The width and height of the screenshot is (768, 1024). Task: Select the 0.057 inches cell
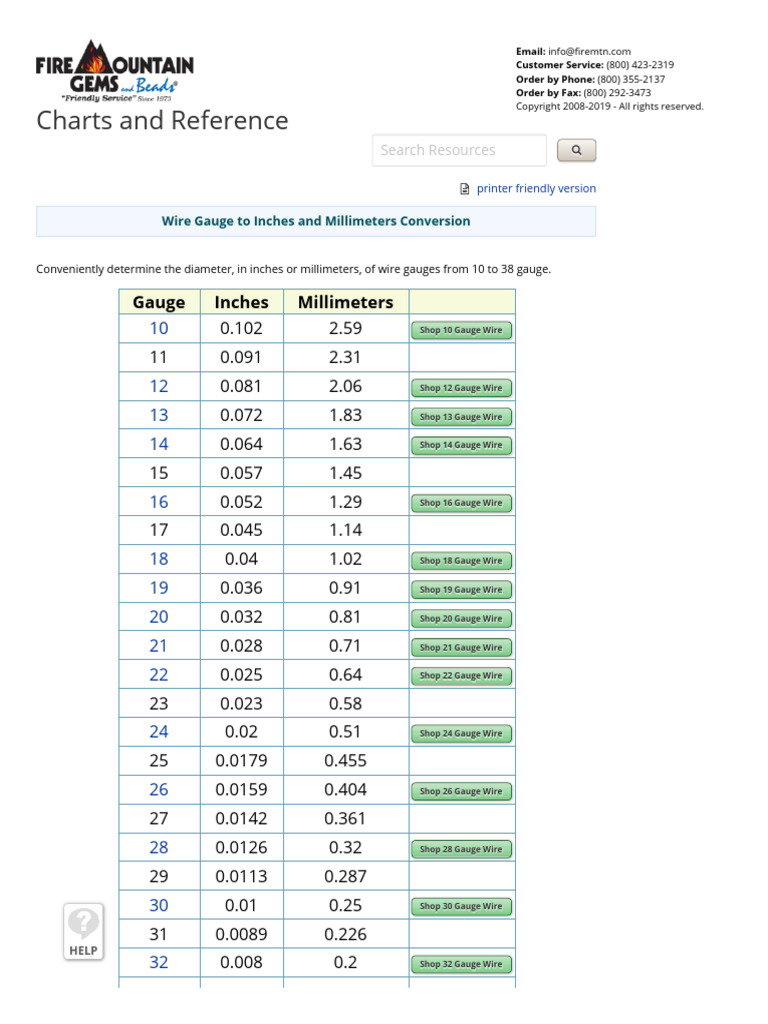242,473
